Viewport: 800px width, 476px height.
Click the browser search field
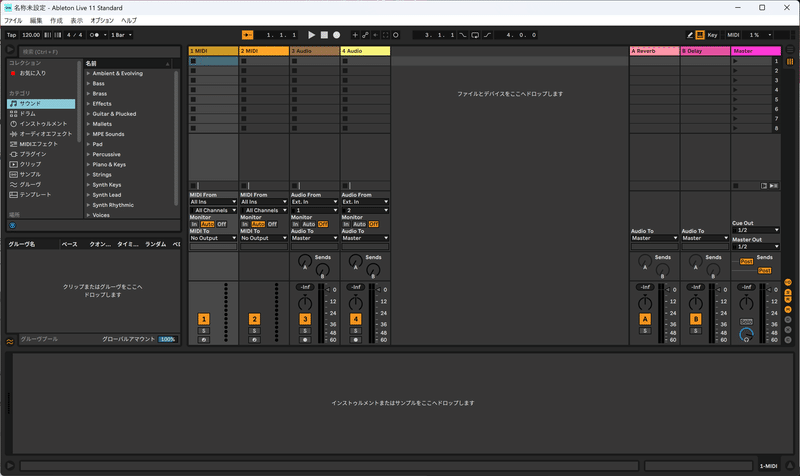(x=99, y=52)
